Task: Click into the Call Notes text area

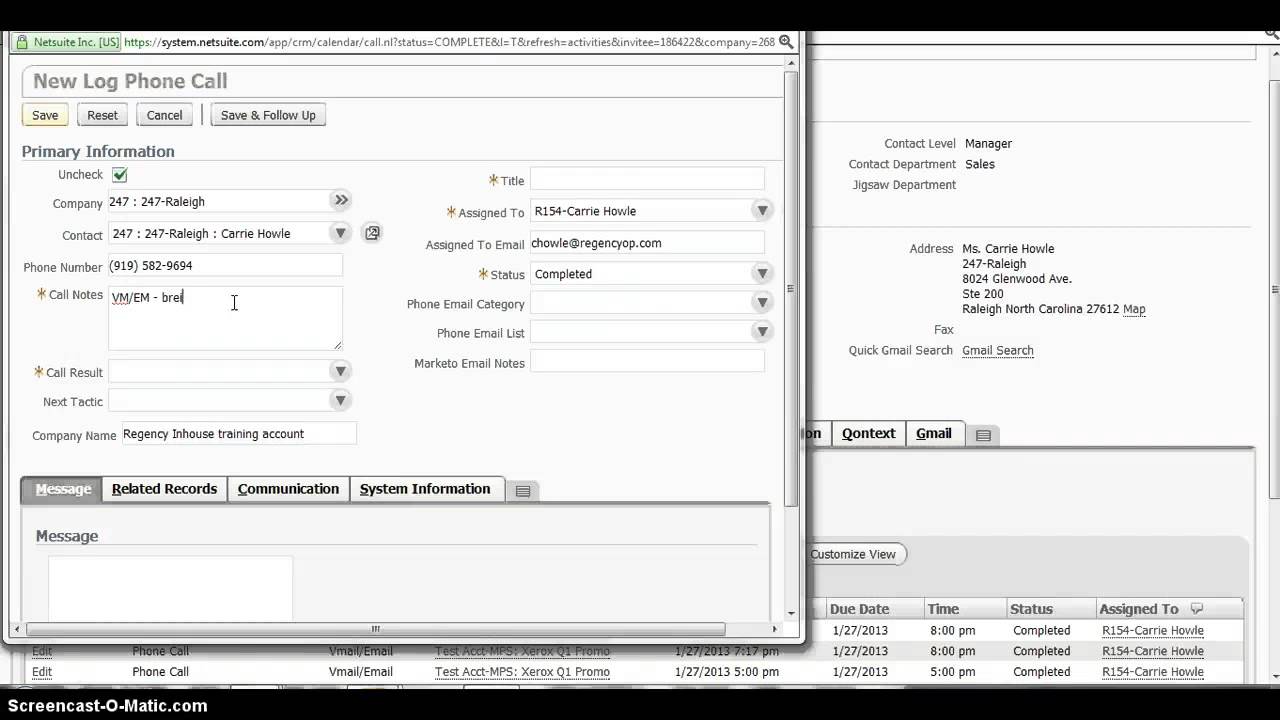Action: pyautogui.click(x=225, y=318)
